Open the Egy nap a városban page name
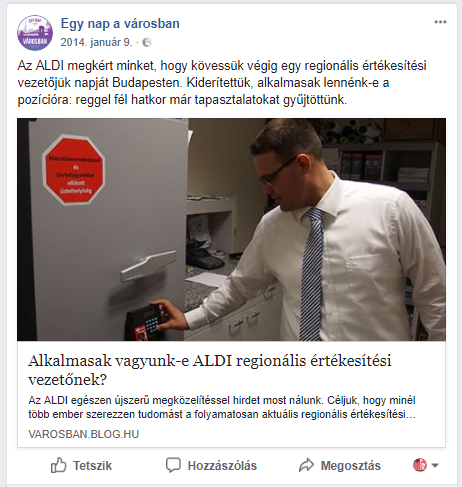Viewport: 462px width, 487px height. point(120,24)
